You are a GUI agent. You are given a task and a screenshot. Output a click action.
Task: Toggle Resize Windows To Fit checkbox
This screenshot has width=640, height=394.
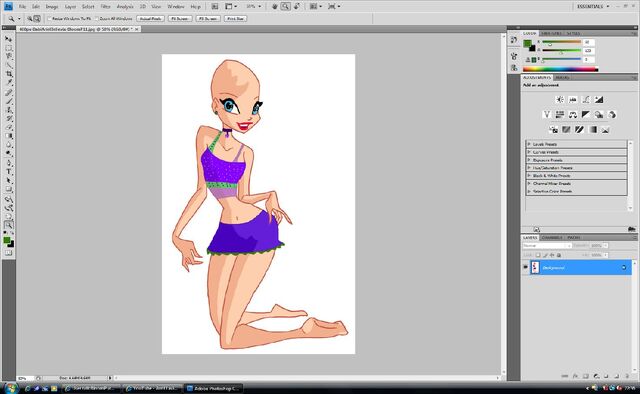pyautogui.click(x=49, y=19)
